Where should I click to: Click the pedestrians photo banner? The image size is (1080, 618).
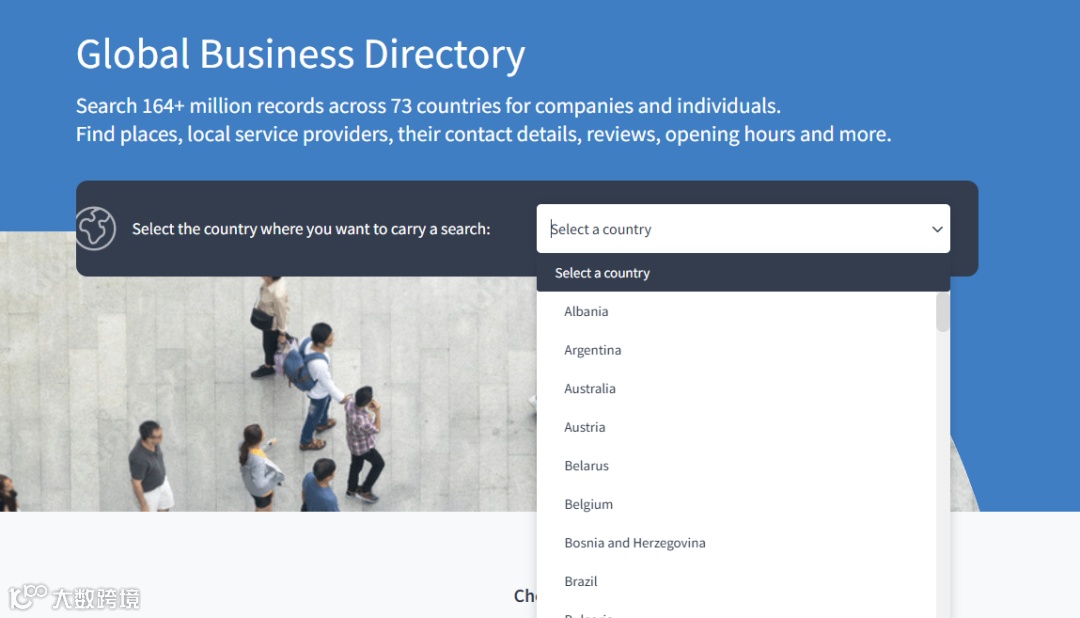point(269,394)
